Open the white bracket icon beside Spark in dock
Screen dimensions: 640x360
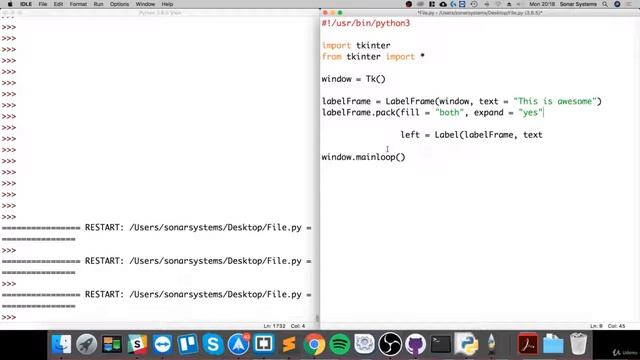tap(264, 344)
